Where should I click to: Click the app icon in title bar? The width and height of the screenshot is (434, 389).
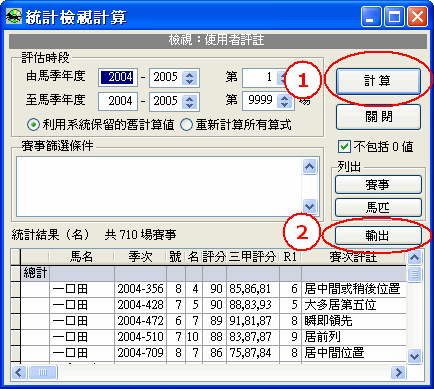(14, 17)
